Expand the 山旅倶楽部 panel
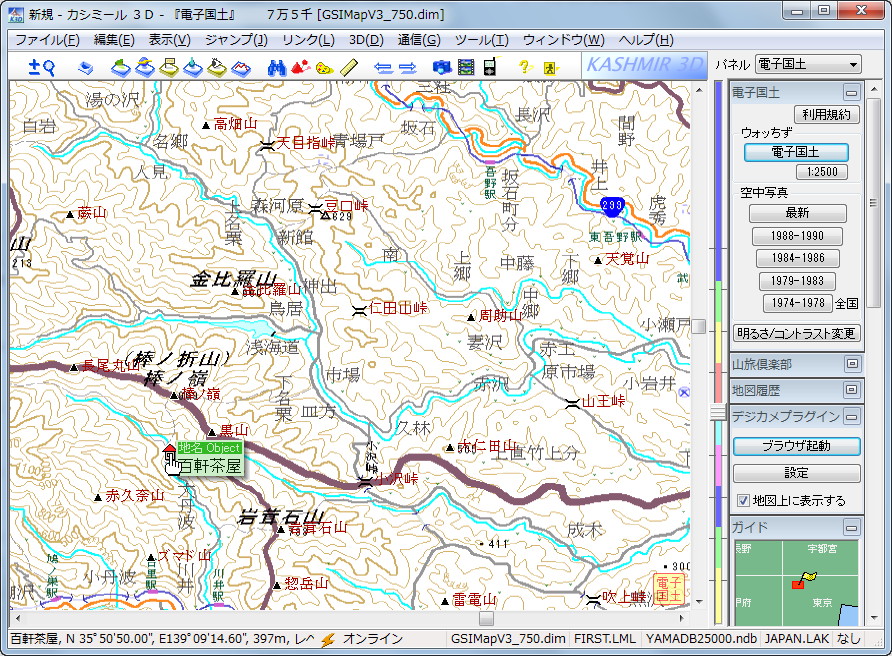 852,364
